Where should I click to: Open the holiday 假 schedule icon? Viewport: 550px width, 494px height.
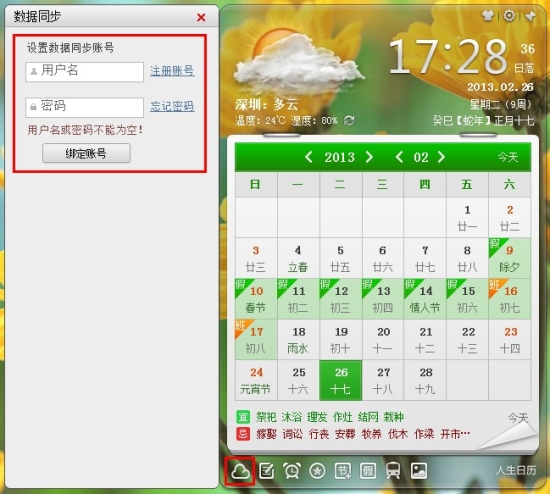[x=368, y=471]
